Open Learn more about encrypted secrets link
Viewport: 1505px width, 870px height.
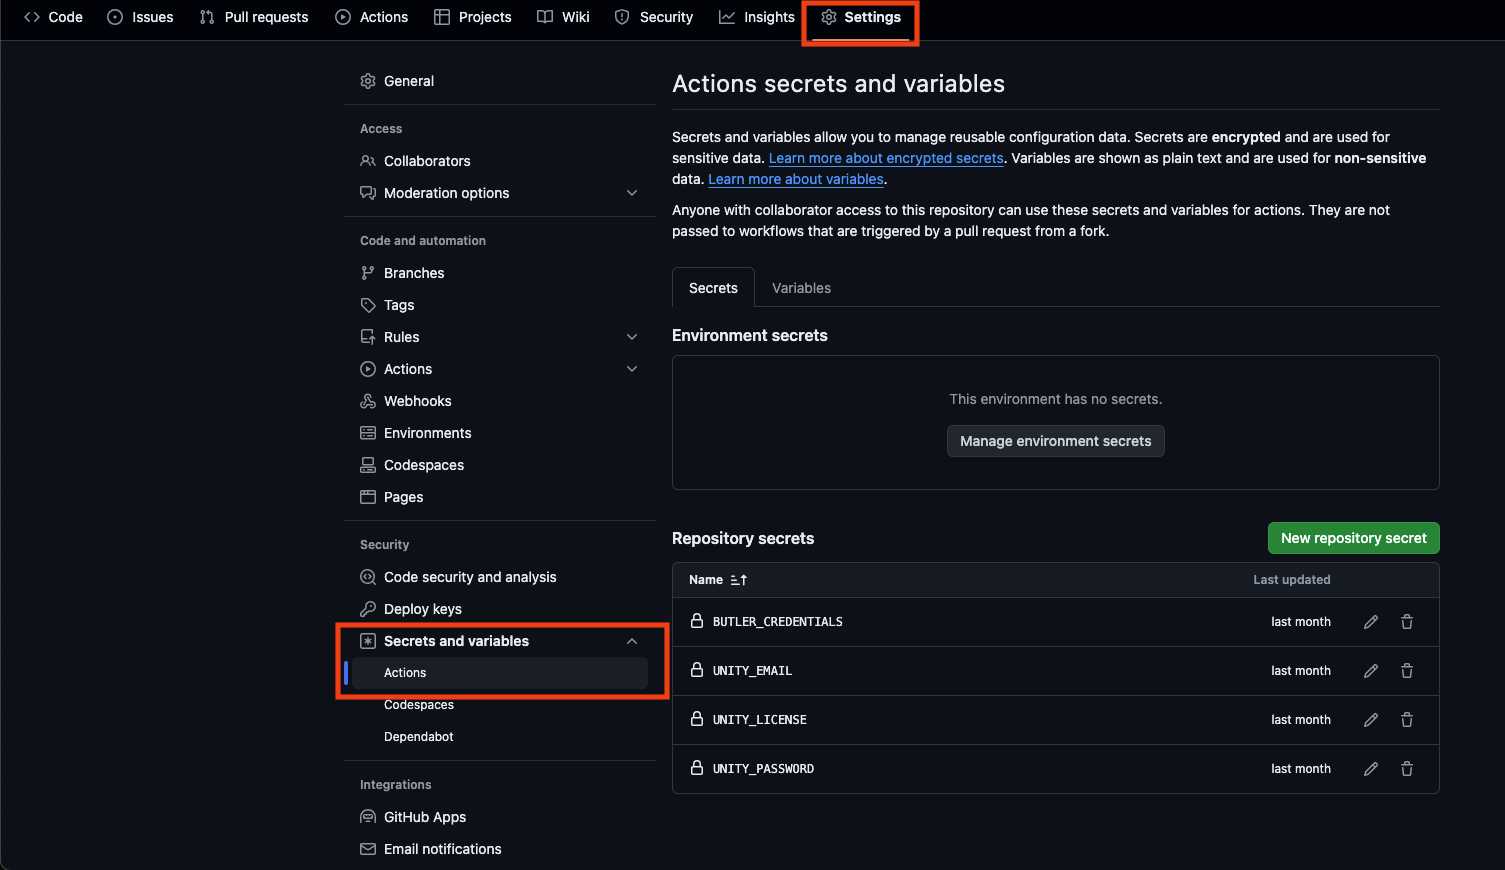coord(886,158)
